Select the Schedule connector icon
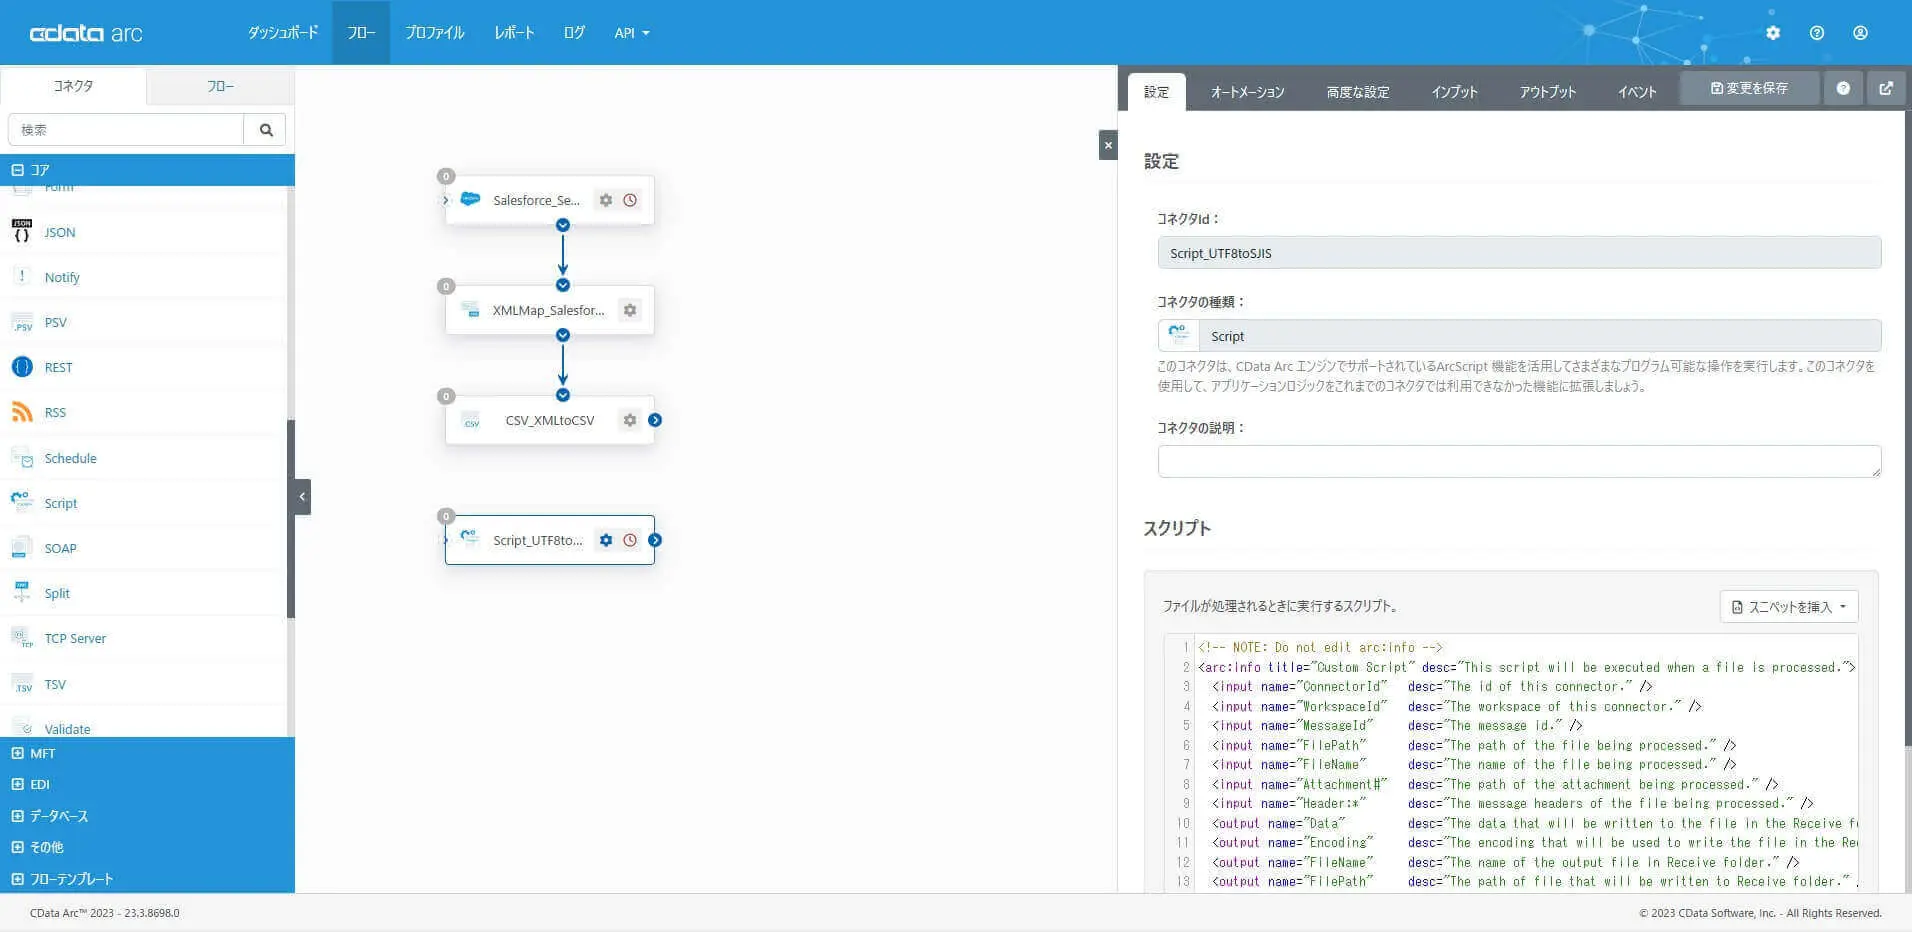 pyautogui.click(x=22, y=458)
